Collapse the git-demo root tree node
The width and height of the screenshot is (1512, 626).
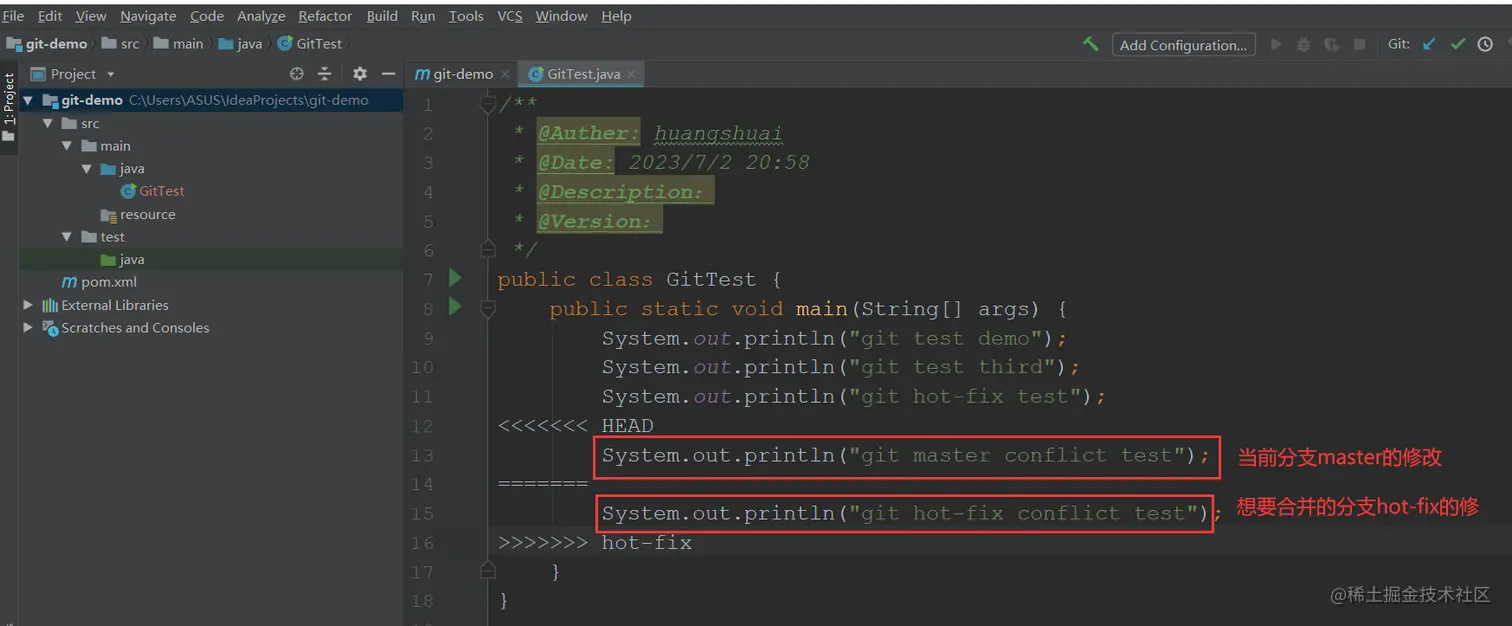point(27,100)
